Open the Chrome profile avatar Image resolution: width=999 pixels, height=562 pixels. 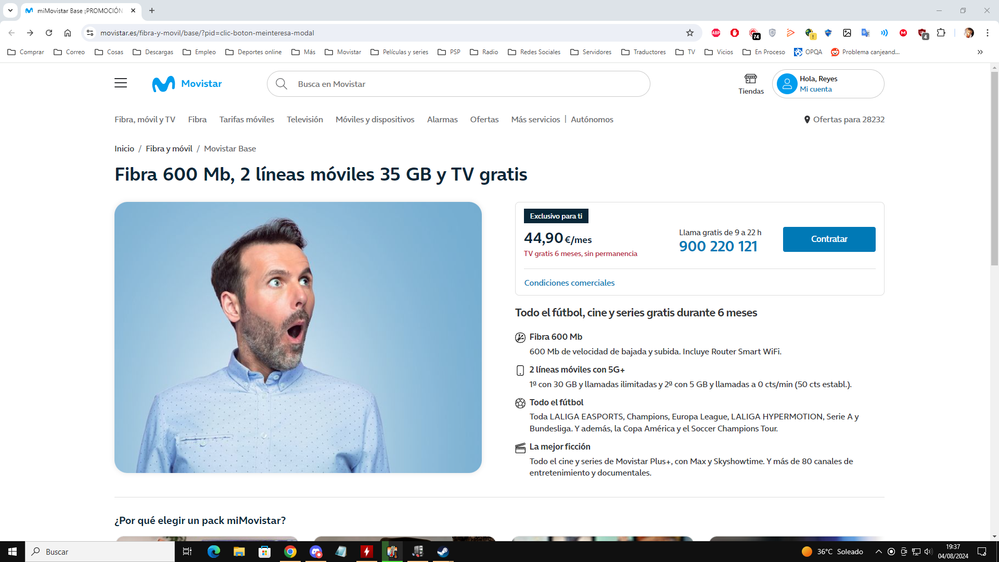[x=968, y=32]
